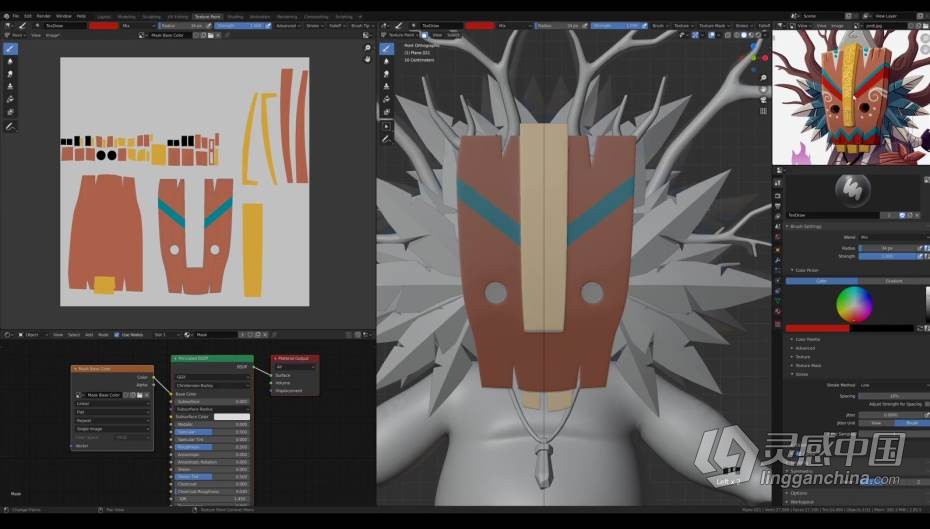Click Mask Base Color image name field in header
Viewport: 930px width, 529px height.
click(x=171, y=36)
